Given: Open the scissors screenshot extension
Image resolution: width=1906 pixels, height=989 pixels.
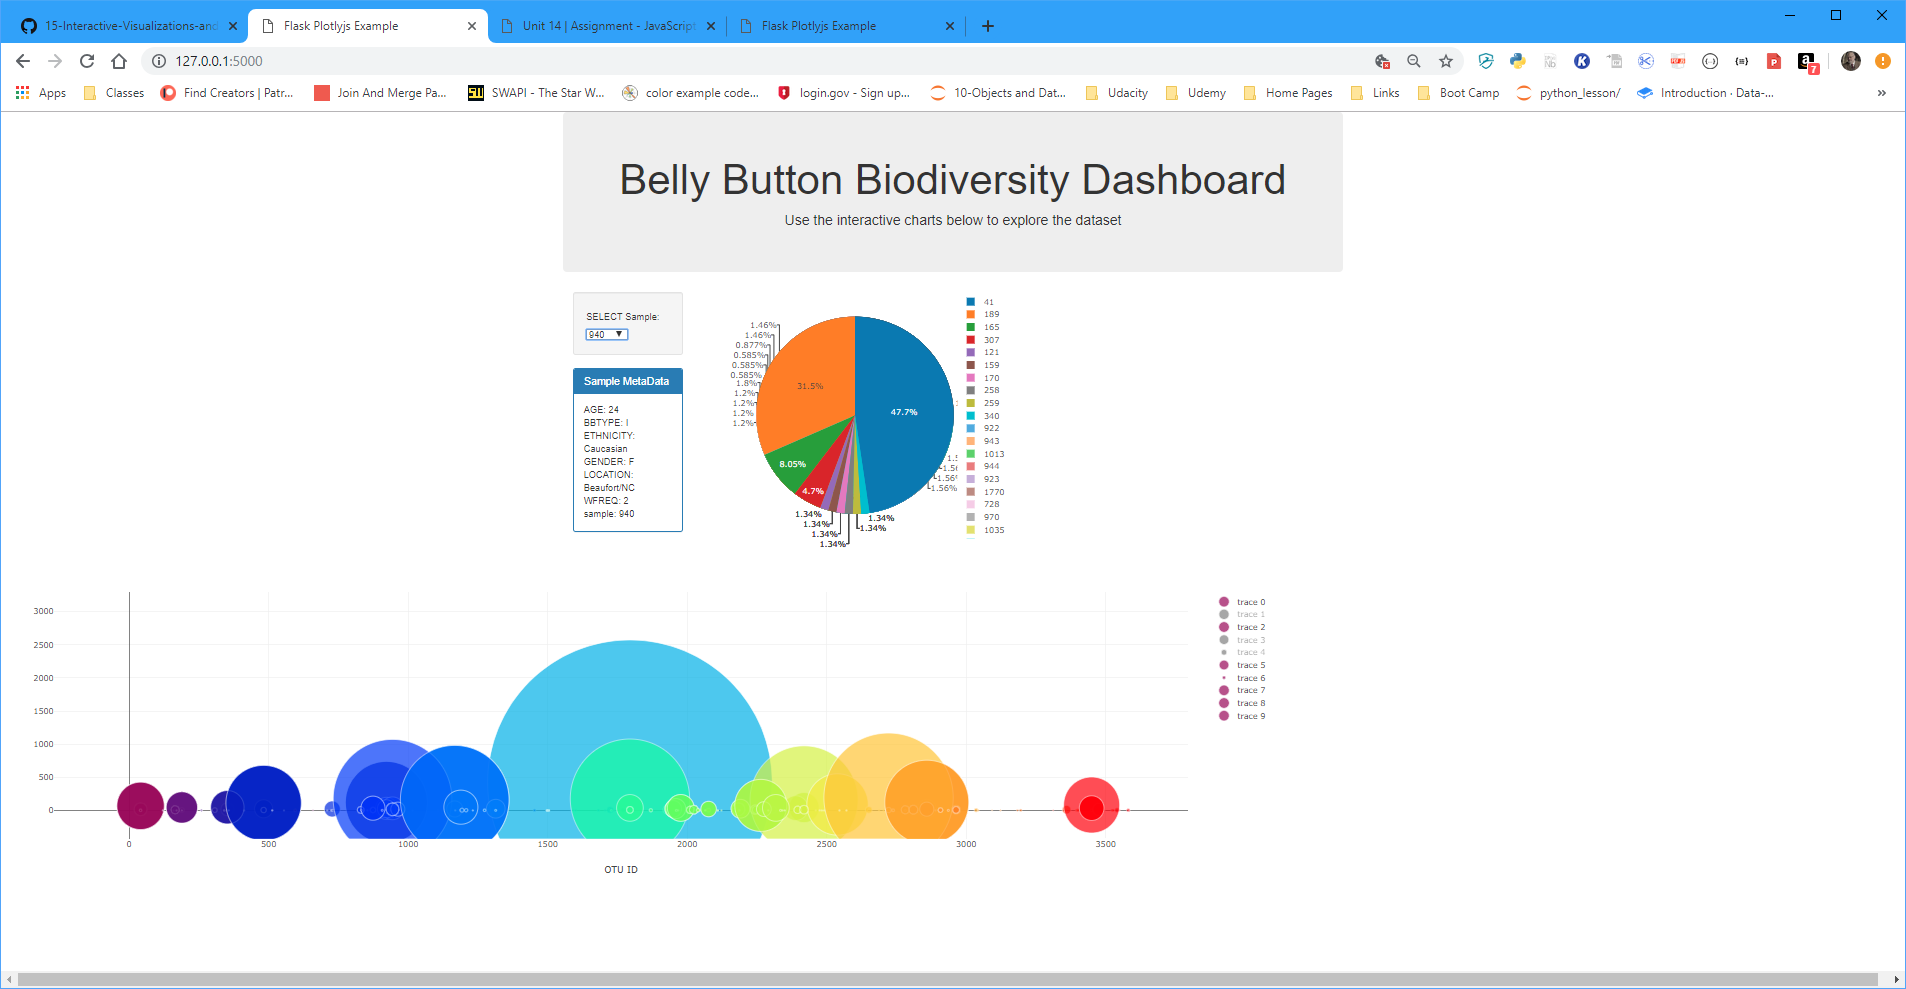Looking at the screenshot, I should pos(1646,61).
